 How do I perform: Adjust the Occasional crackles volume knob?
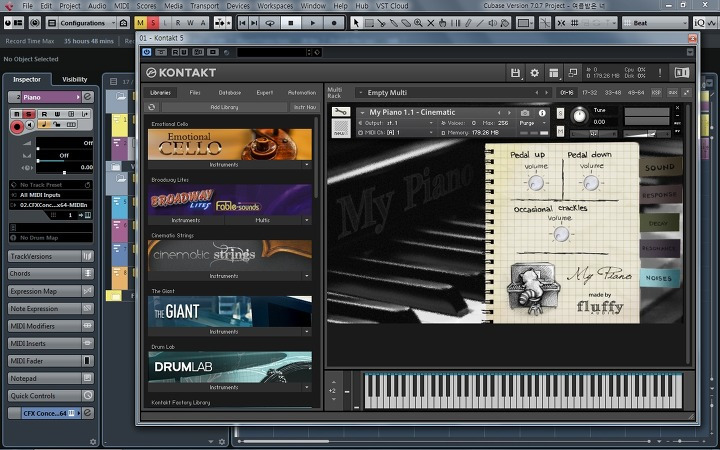click(561, 235)
